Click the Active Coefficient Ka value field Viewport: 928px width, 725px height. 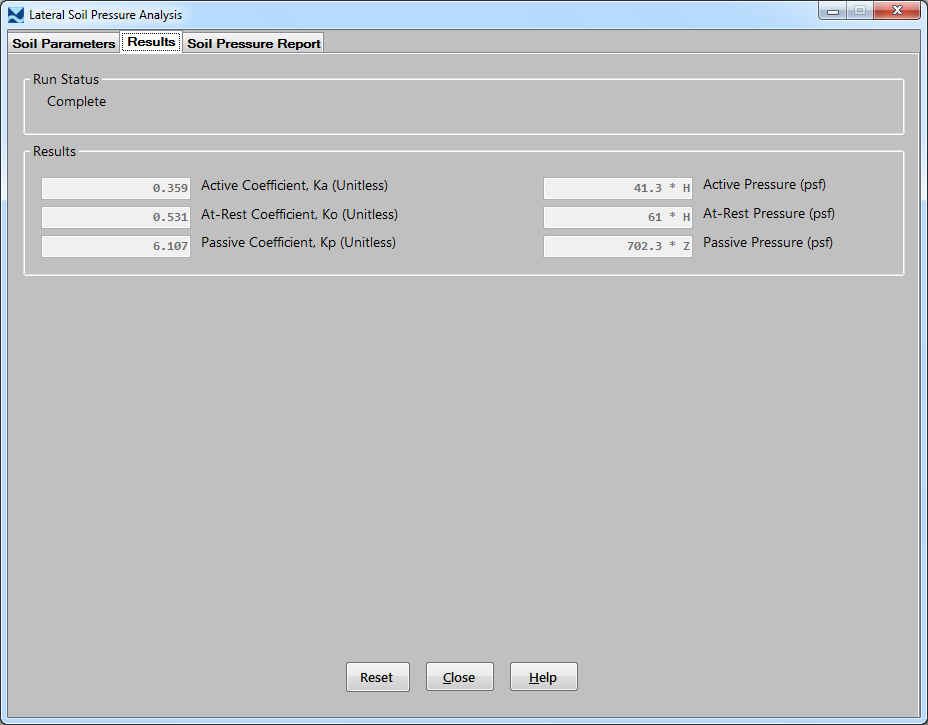(116, 188)
